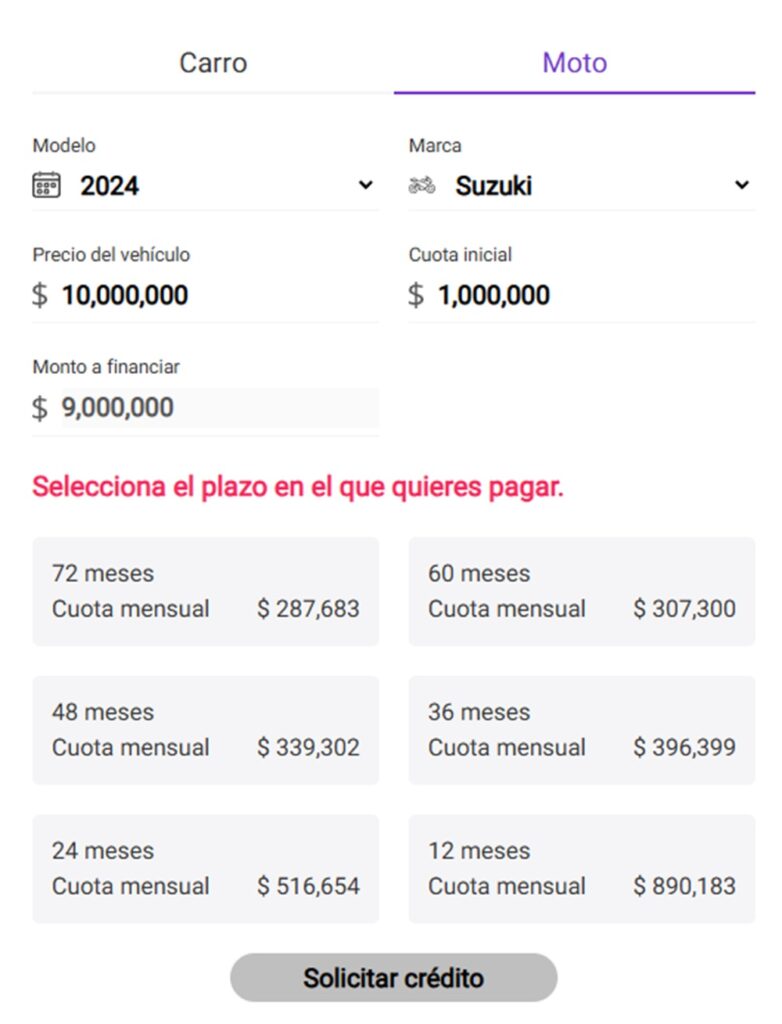Click the dollar sign beside Monto a financiar
Screen dimensions: 782x1024
(39, 407)
